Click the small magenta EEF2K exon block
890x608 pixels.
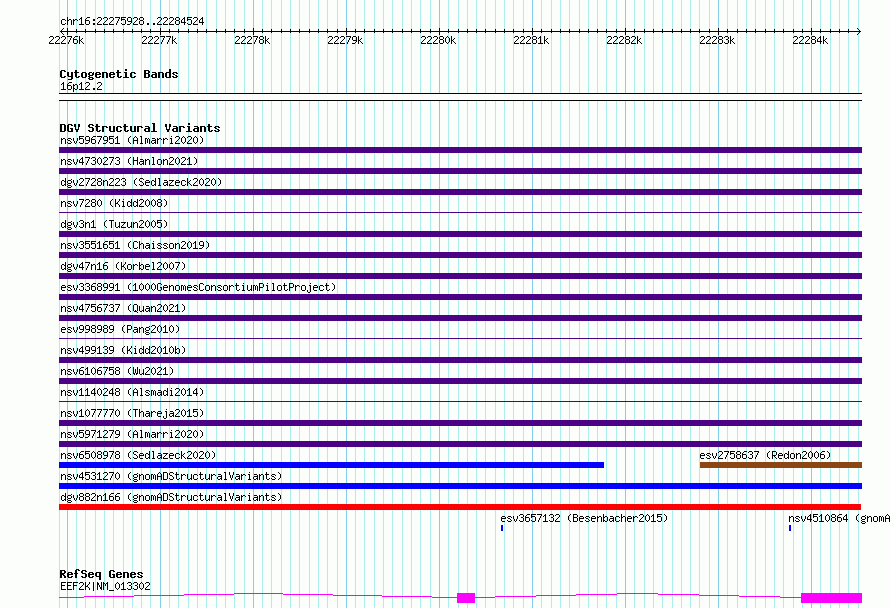(466, 598)
